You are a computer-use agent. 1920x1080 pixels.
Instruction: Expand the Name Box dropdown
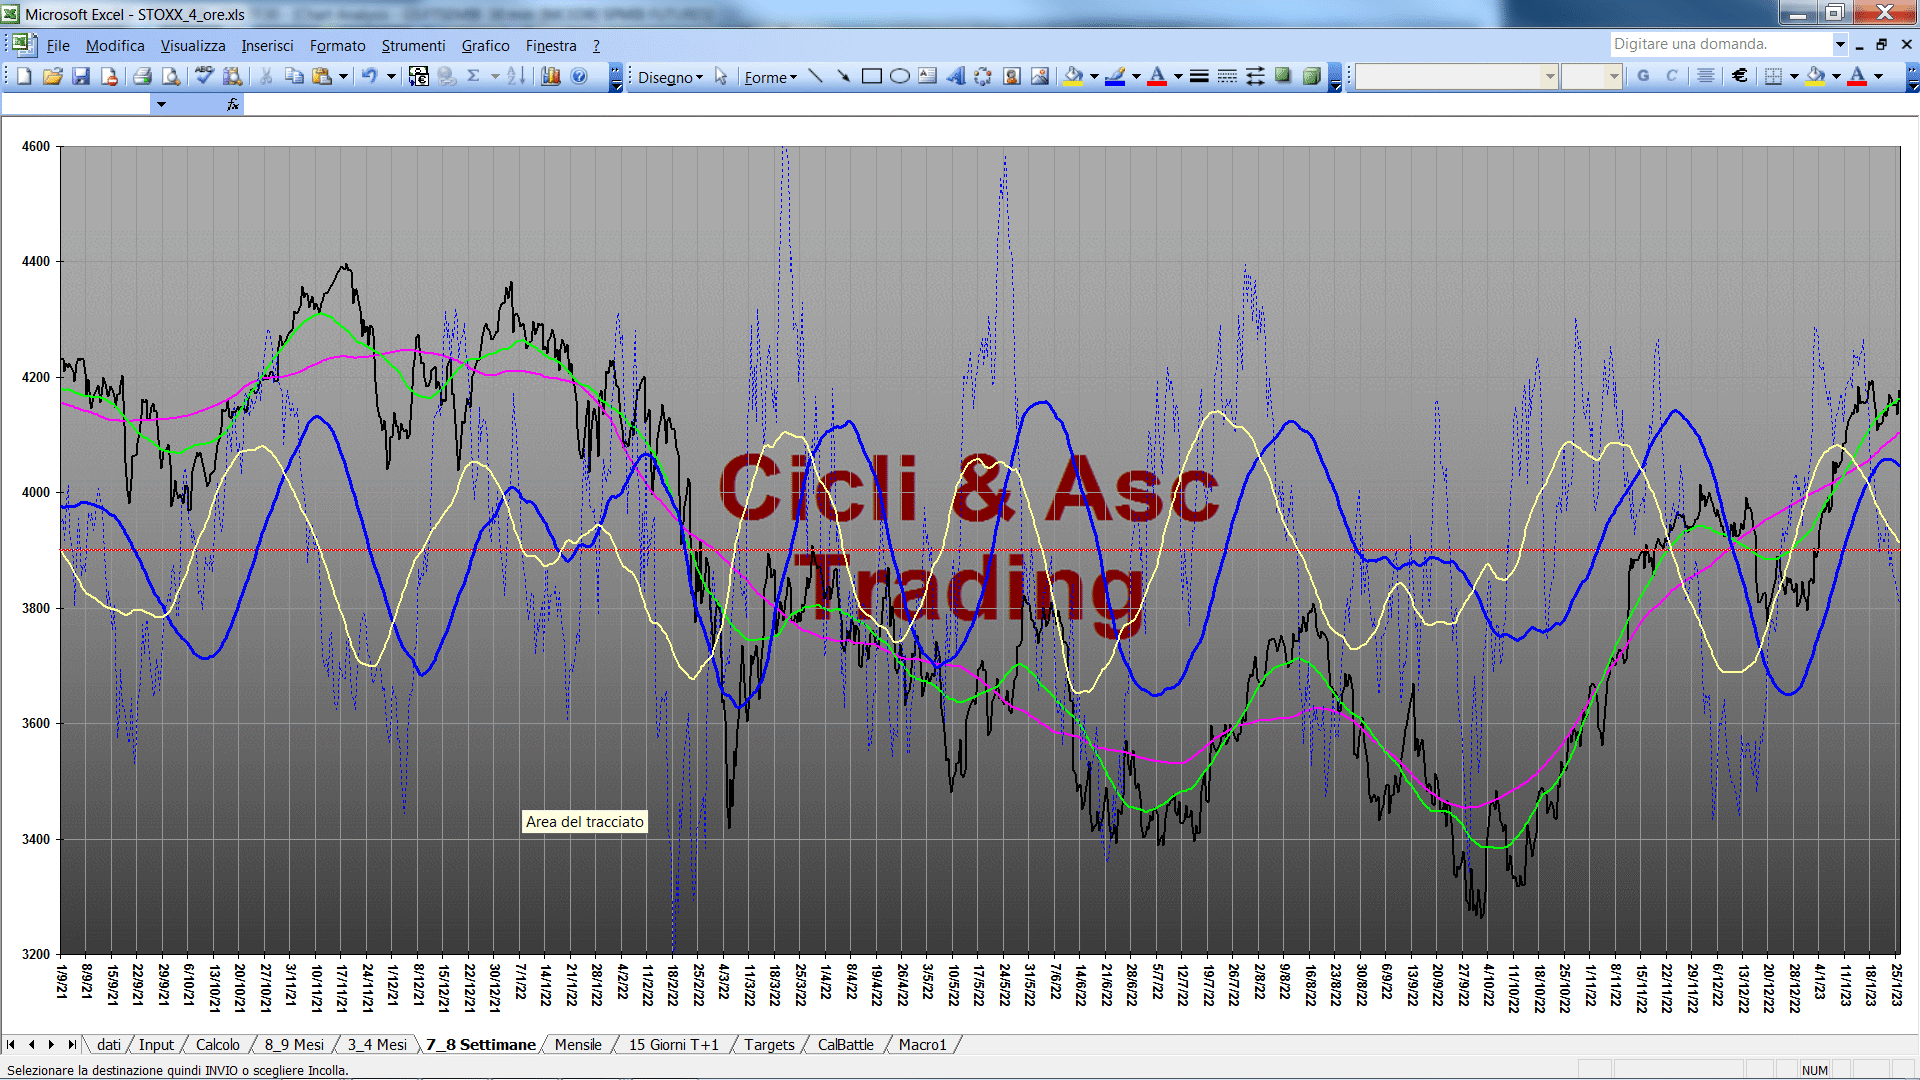coord(161,104)
